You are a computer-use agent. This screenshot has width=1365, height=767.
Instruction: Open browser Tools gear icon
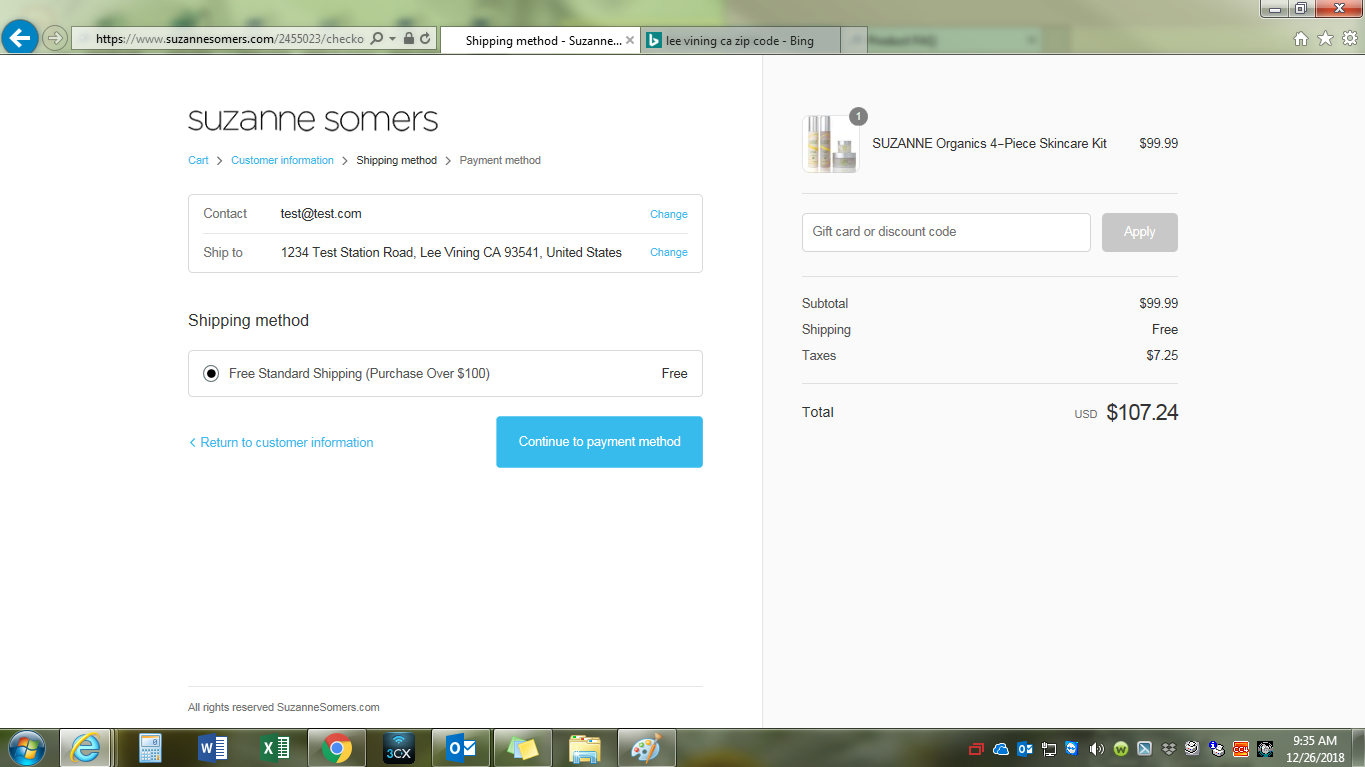(x=1350, y=39)
